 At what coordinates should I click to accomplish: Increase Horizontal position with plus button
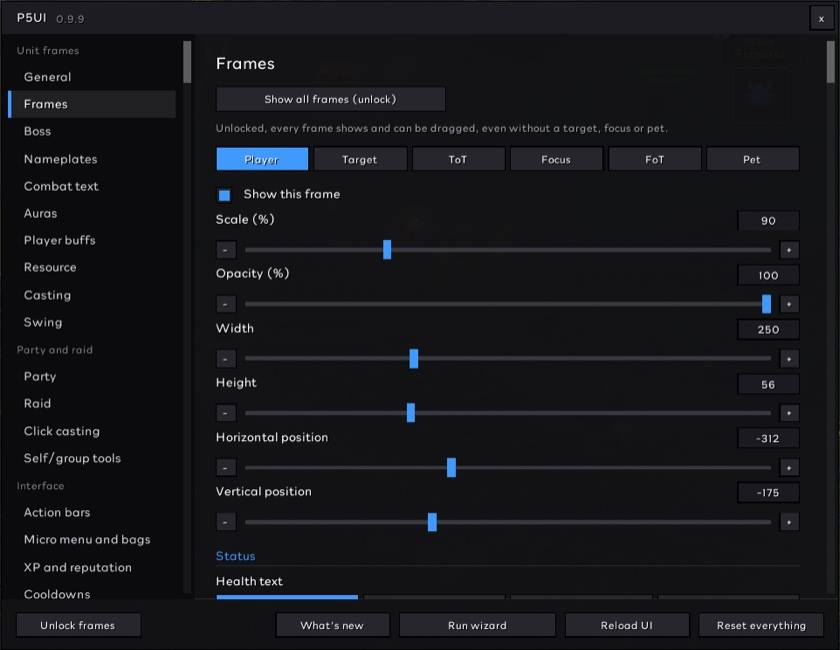(x=789, y=467)
